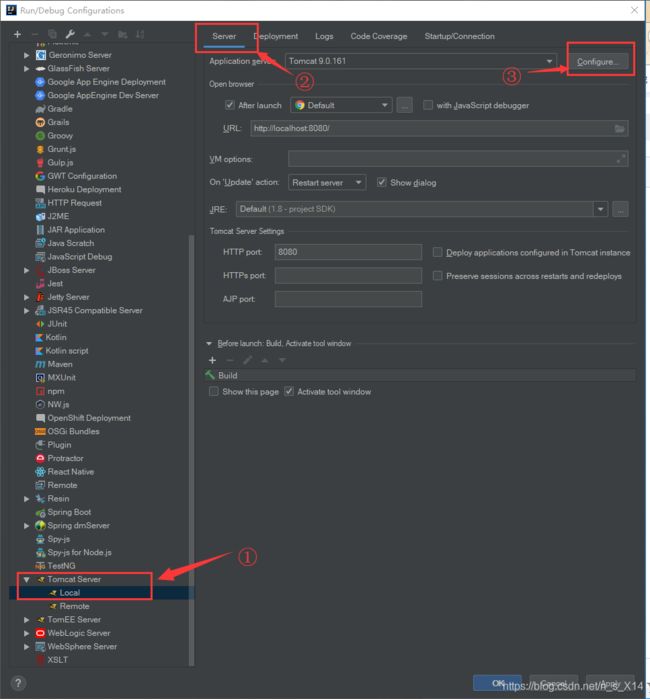Viewport: 650px width, 699px height.
Task: Enable Preserve sessions across restarts checkbox
Action: [438, 276]
